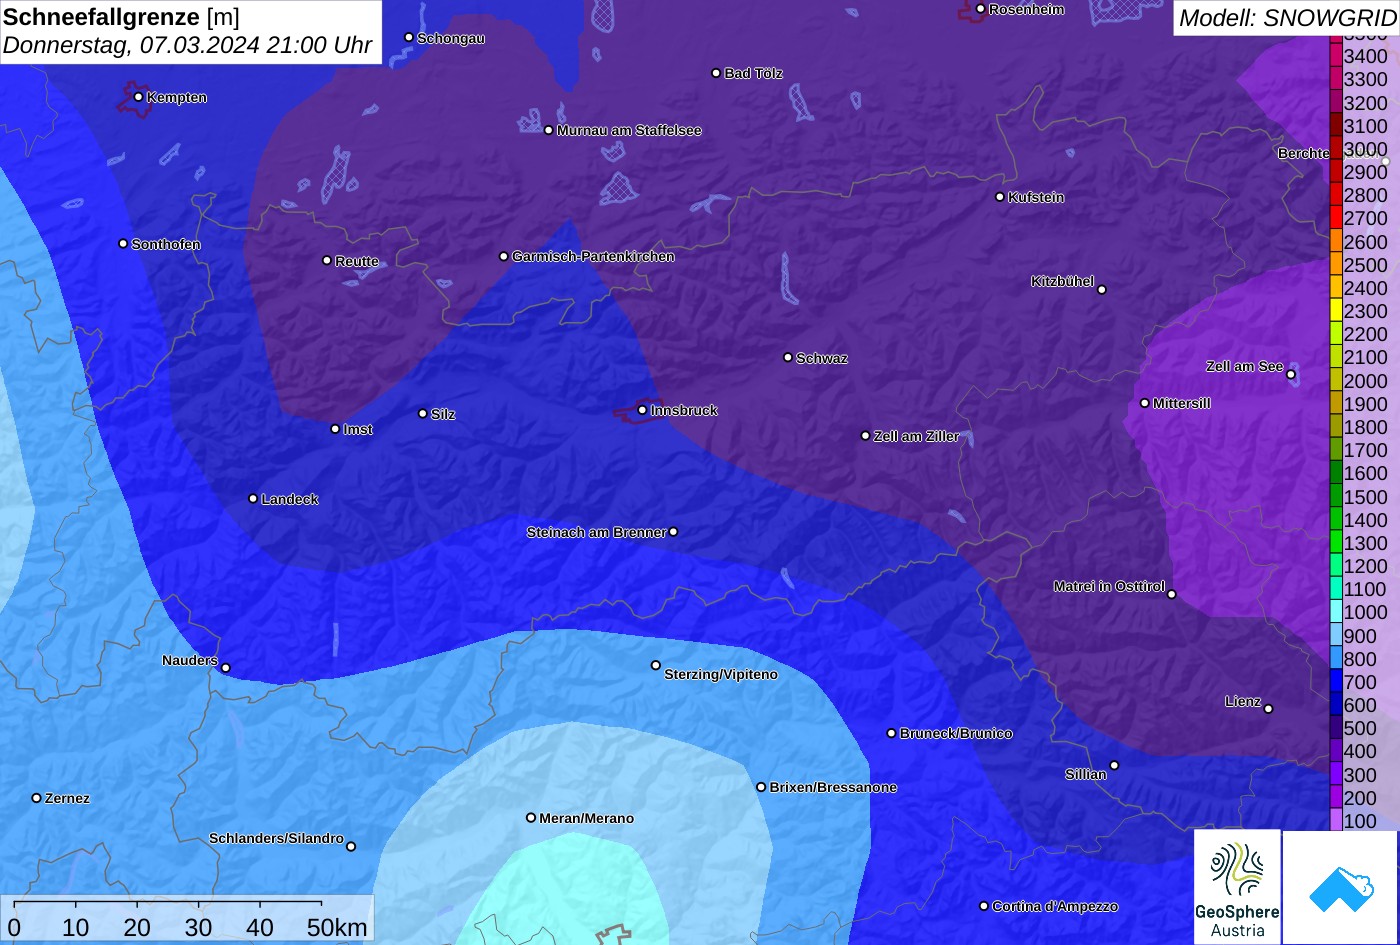The height and width of the screenshot is (945, 1400).
Task: Pick the 1000 m legend color swatch
Action: tap(1336, 612)
